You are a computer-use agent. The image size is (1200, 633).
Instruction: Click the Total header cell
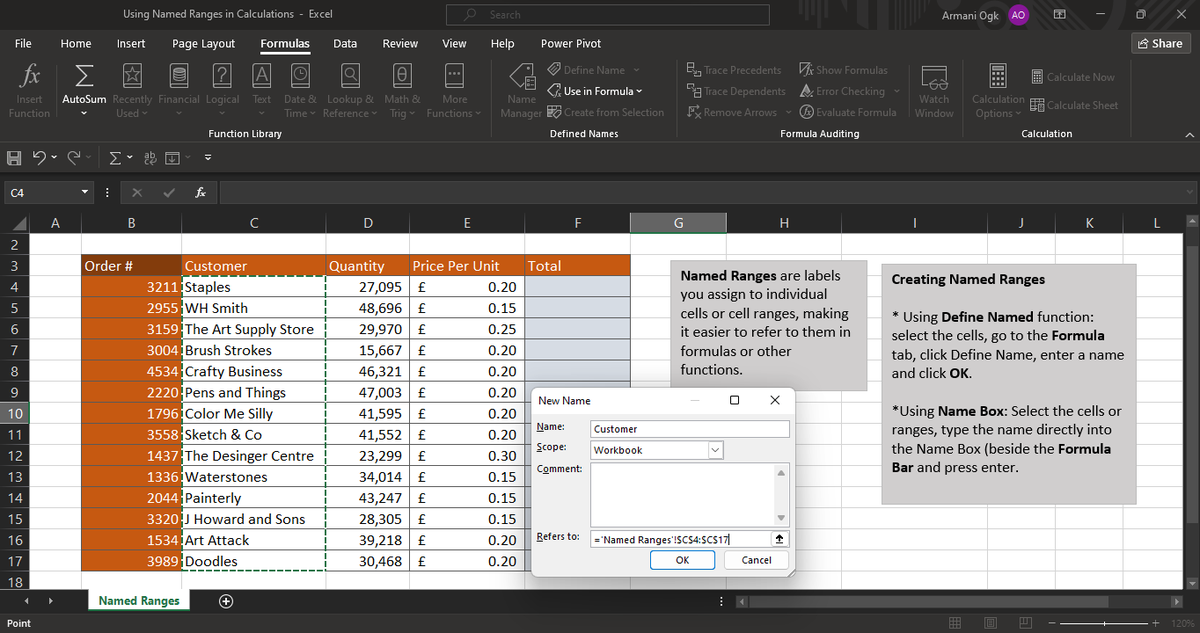577,266
